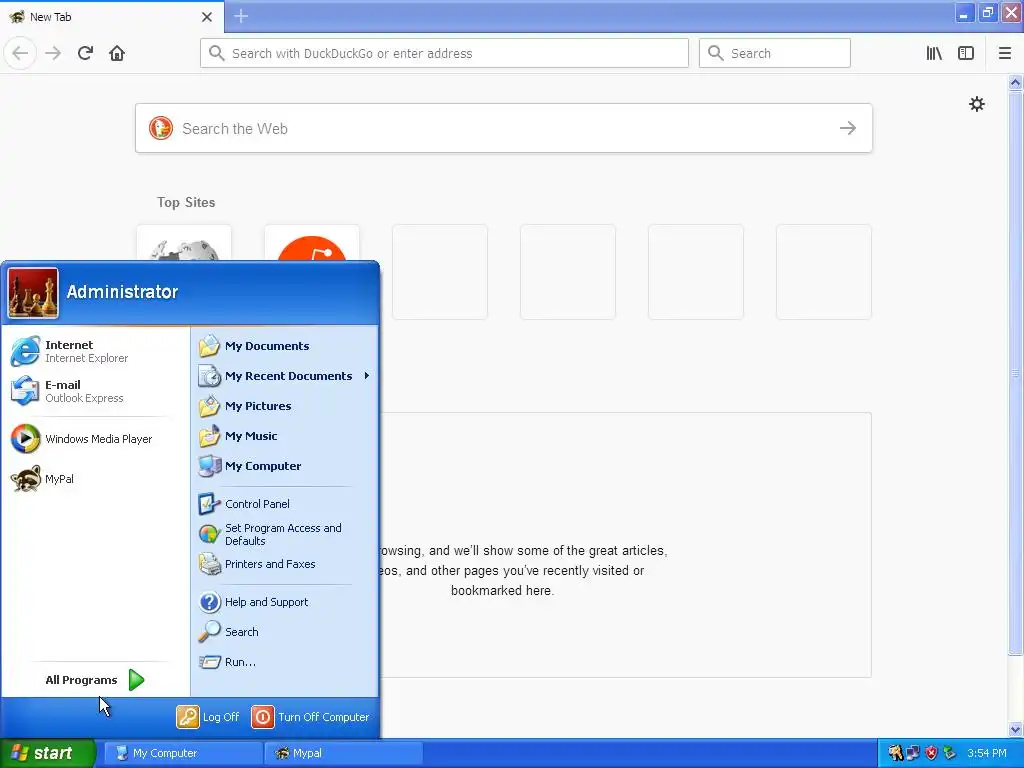The image size is (1024, 768).
Task: Click the Windows start button
Action: coord(47,753)
